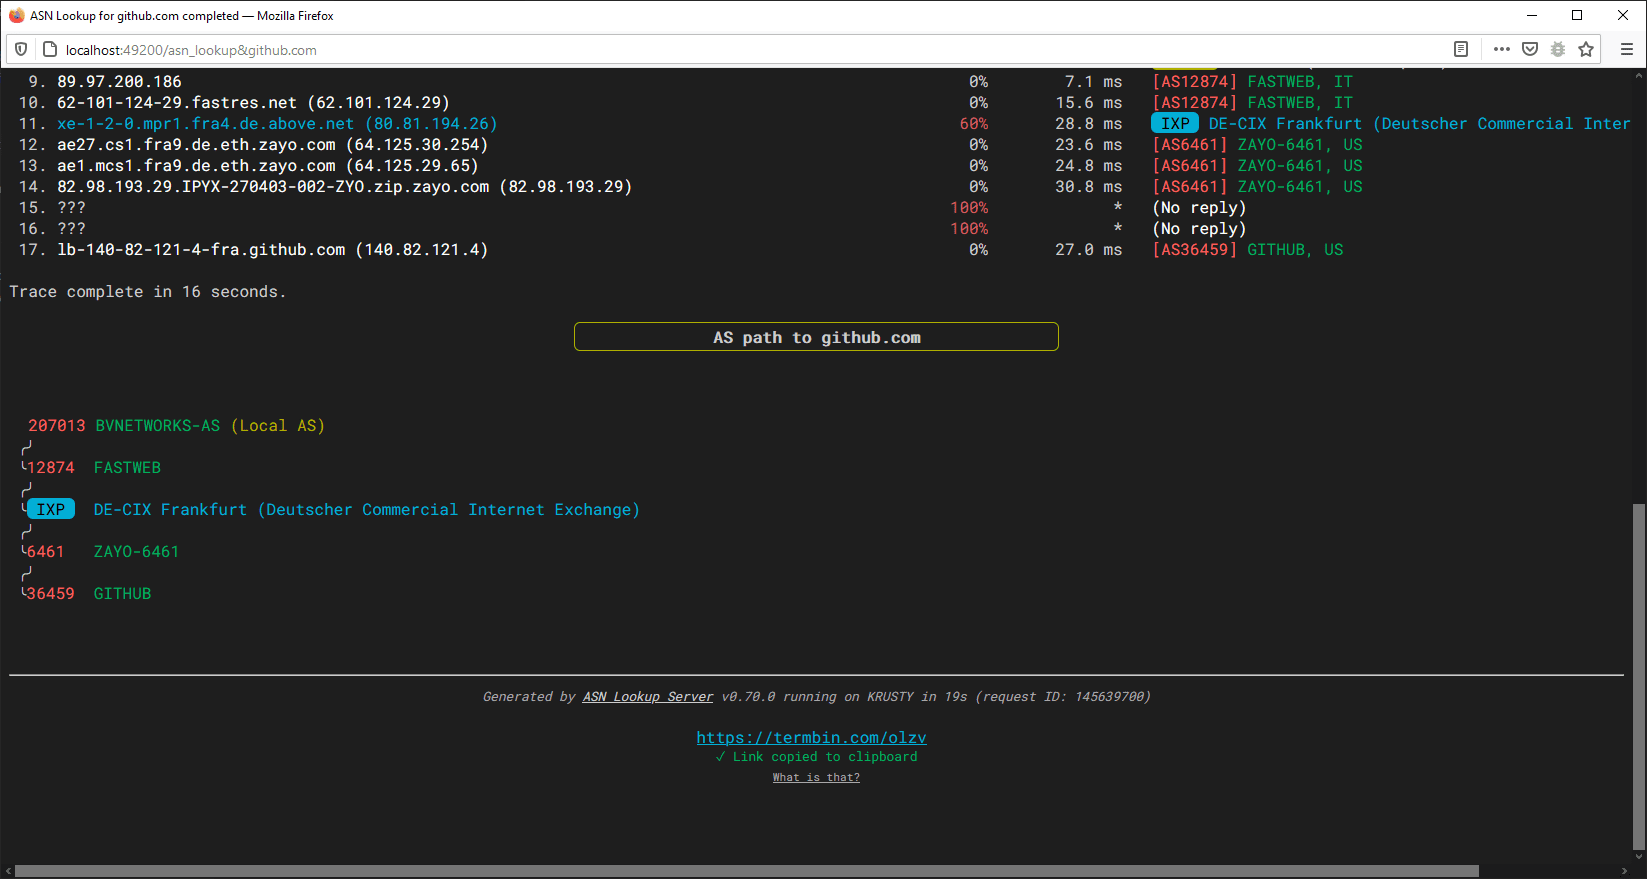Click the 'What is that?' link
The height and width of the screenshot is (879, 1647).
pos(816,777)
